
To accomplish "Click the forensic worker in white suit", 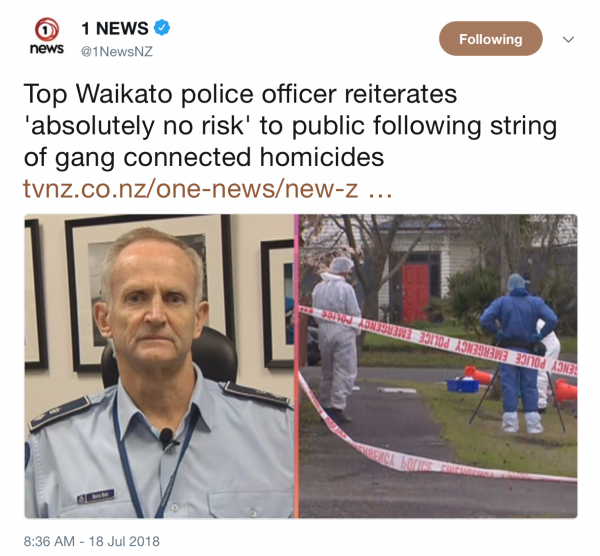I will click(338, 339).
